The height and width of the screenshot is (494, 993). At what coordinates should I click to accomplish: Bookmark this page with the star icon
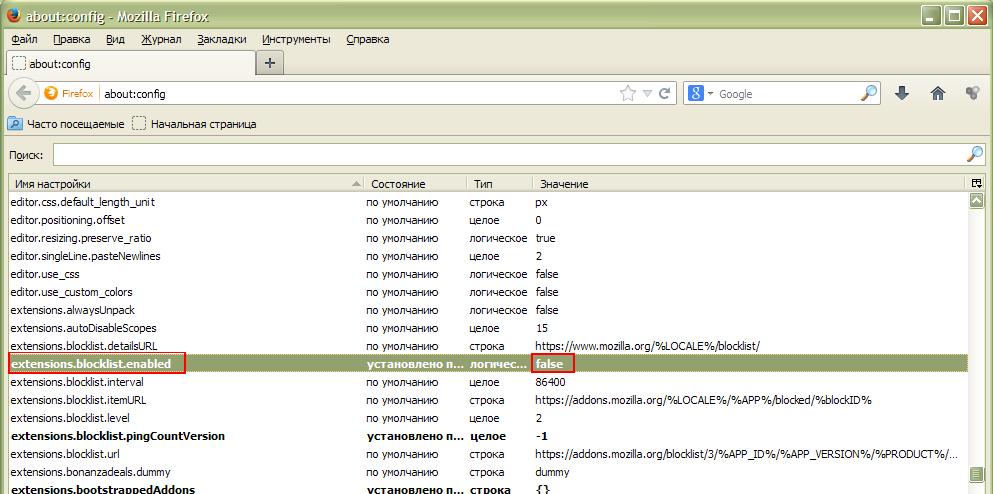click(x=628, y=94)
